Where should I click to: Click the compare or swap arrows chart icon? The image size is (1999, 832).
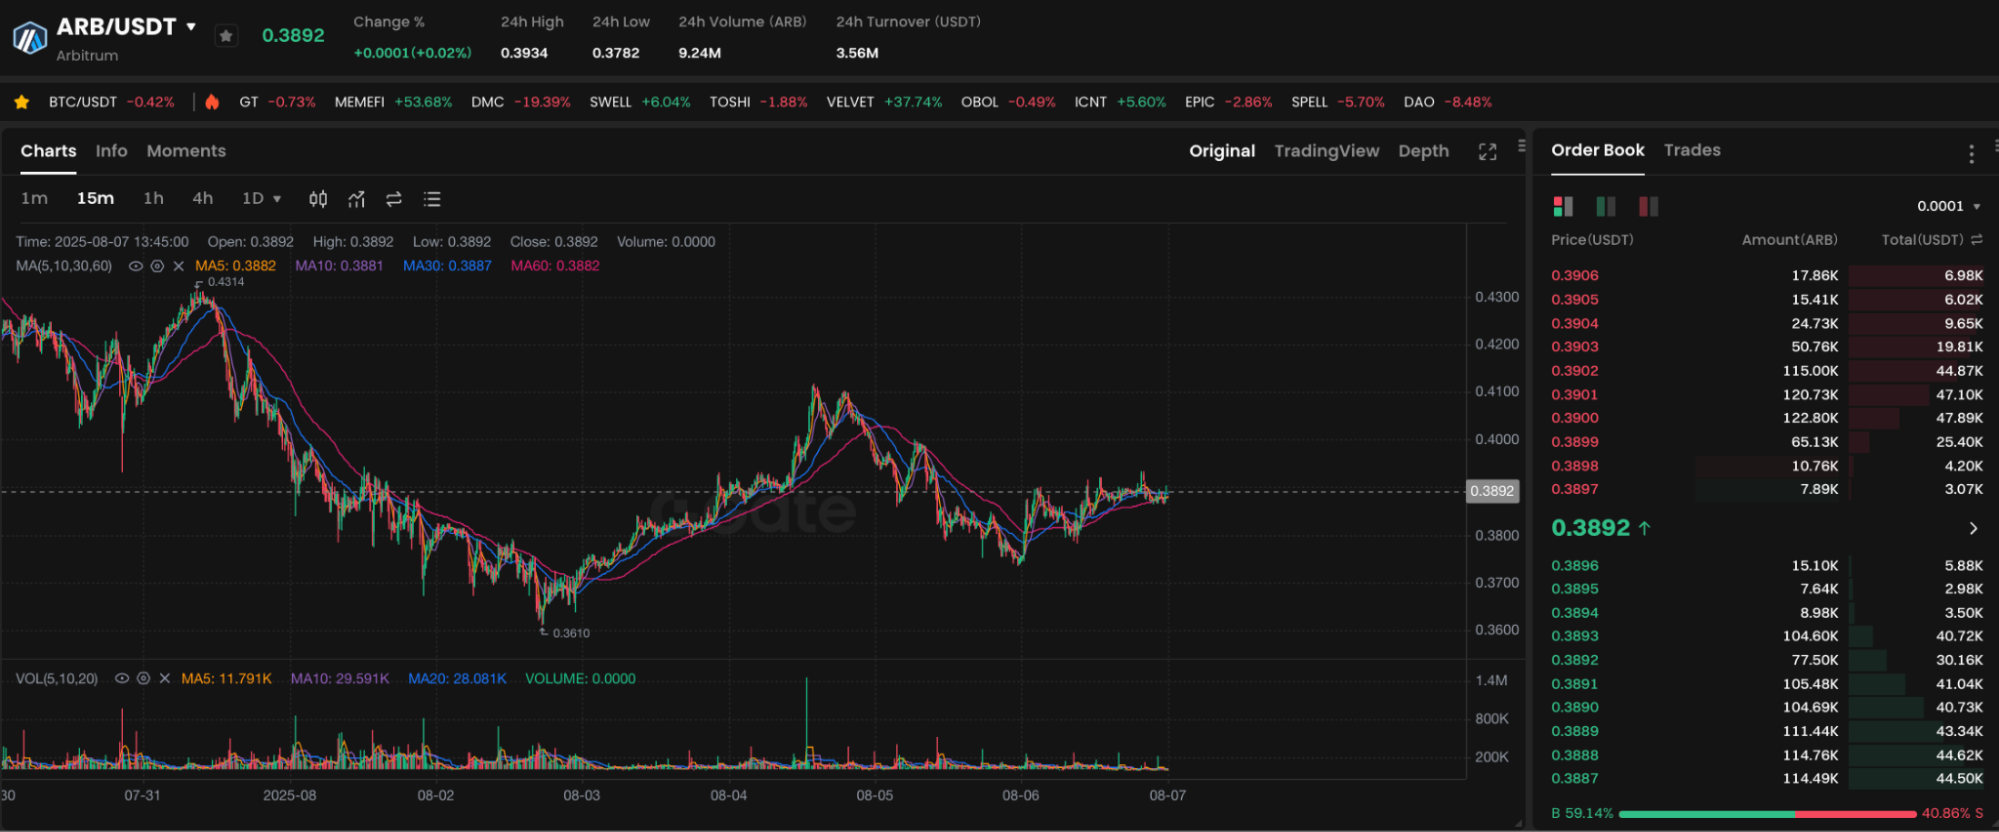[394, 199]
